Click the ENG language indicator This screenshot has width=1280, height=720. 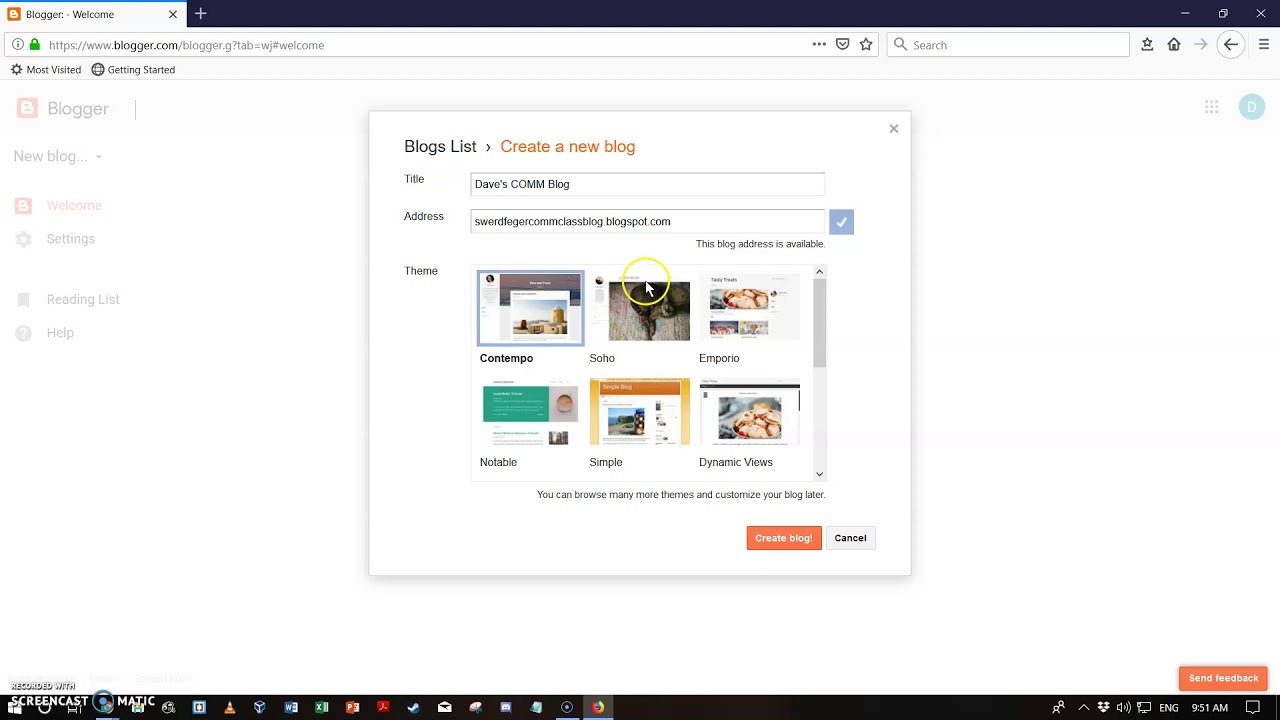click(1168, 708)
